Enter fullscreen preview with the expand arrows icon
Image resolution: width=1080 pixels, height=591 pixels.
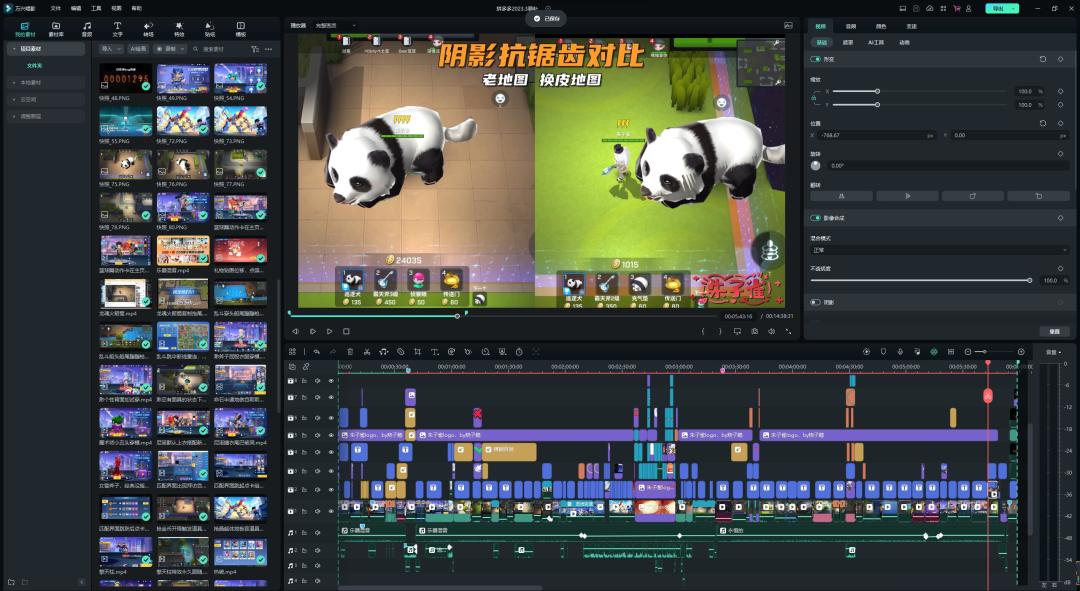click(x=788, y=331)
